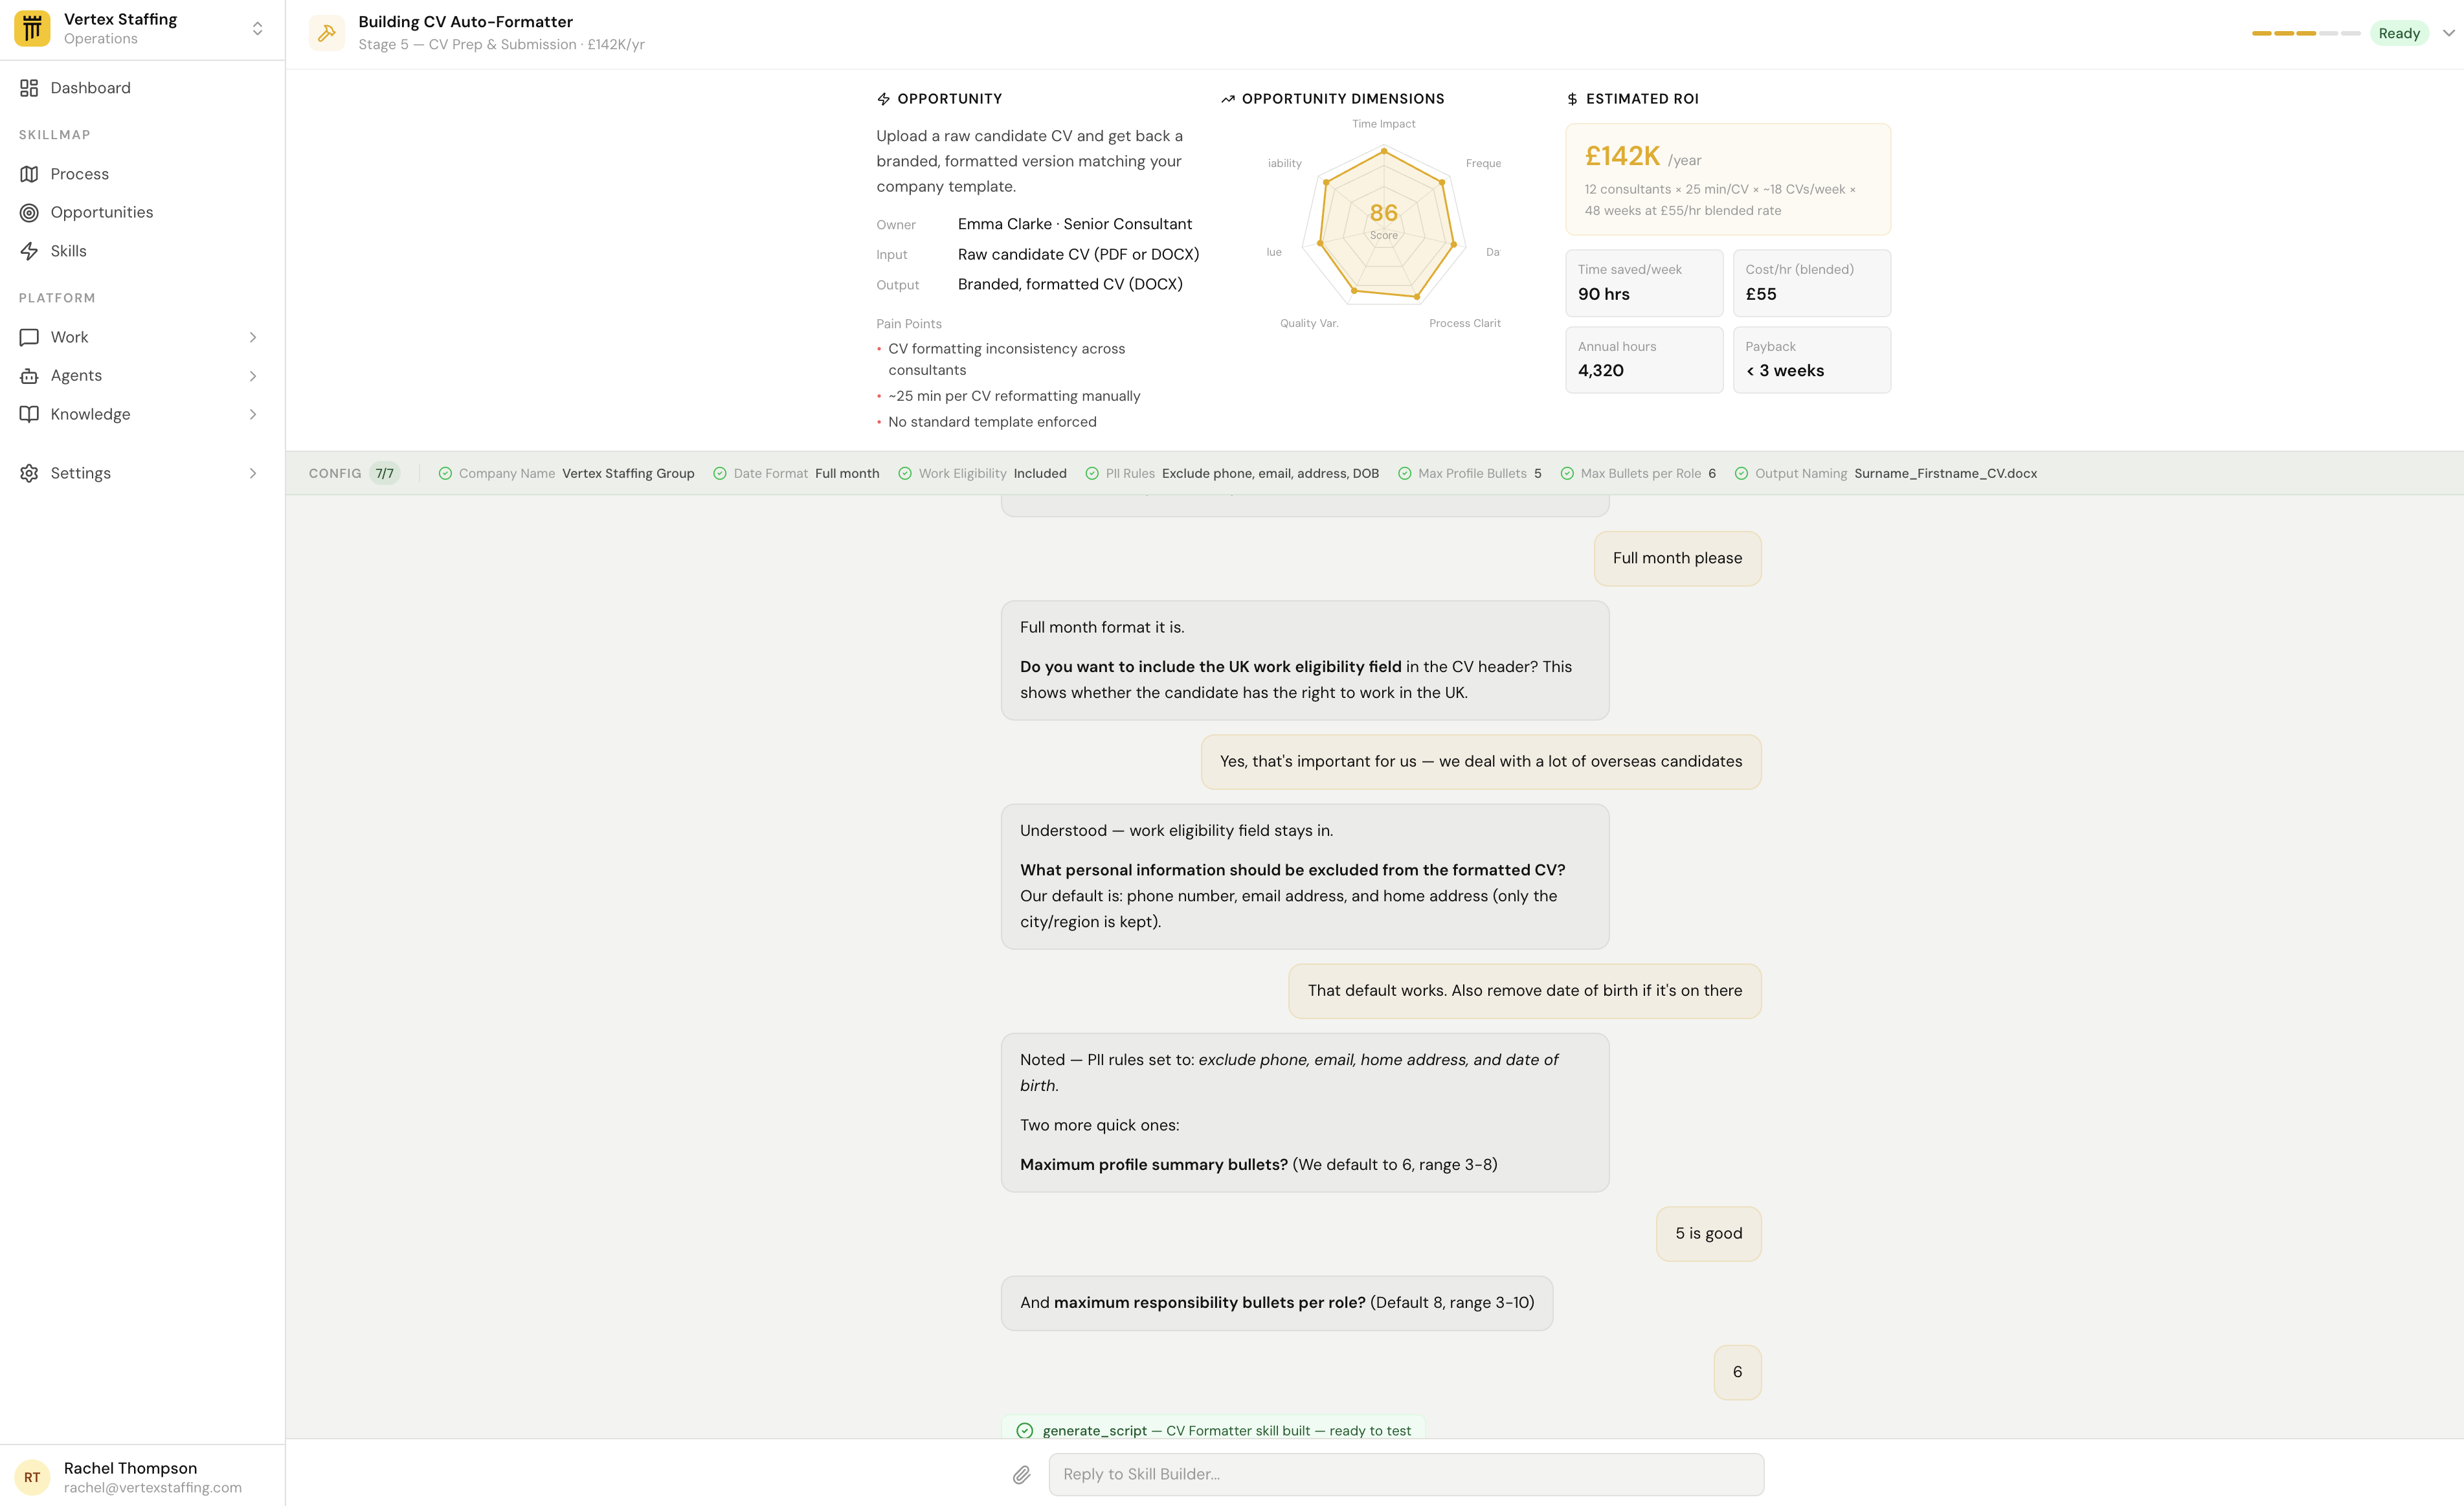The width and height of the screenshot is (2464, 1506).
Task: Open the Vertex Staffing workspace switcher
Action: pos(257,28)
